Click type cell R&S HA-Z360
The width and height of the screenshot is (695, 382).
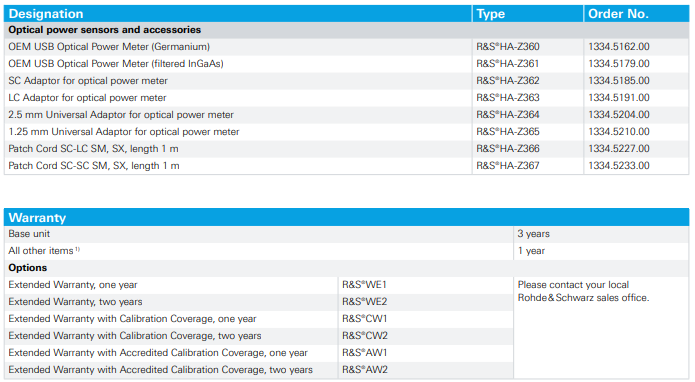(x=508, y=47)
